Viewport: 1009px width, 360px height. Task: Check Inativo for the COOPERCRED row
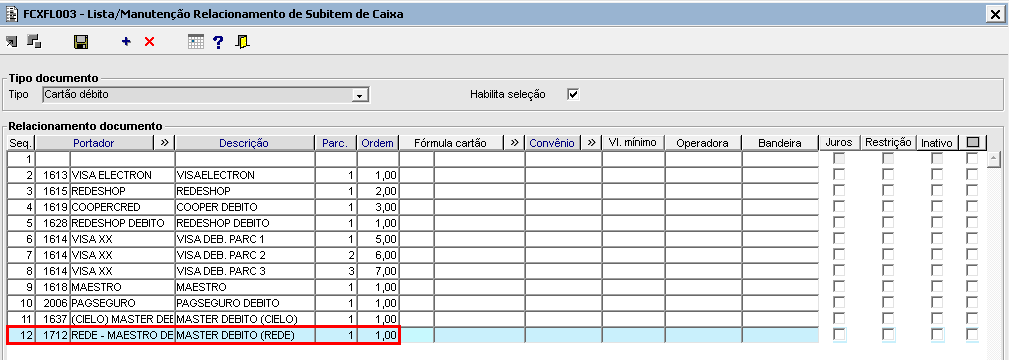[937, 207]
